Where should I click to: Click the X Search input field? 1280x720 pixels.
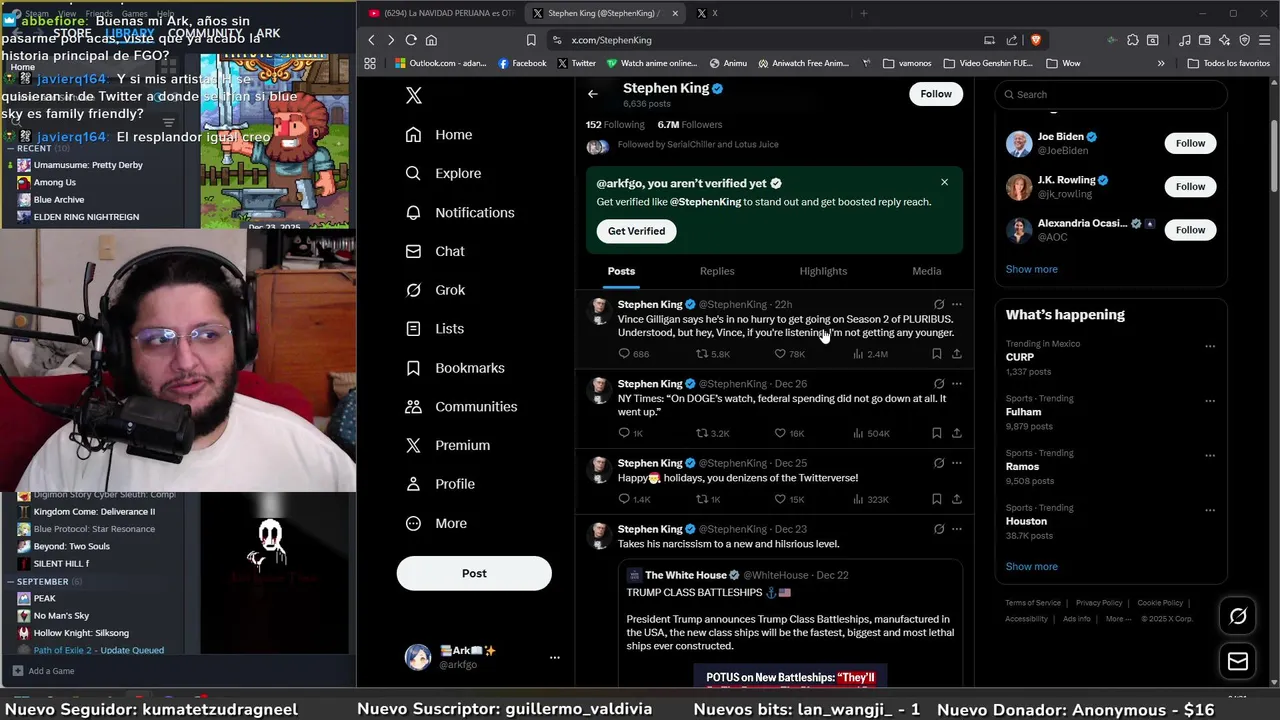(x=1110, y=94)
